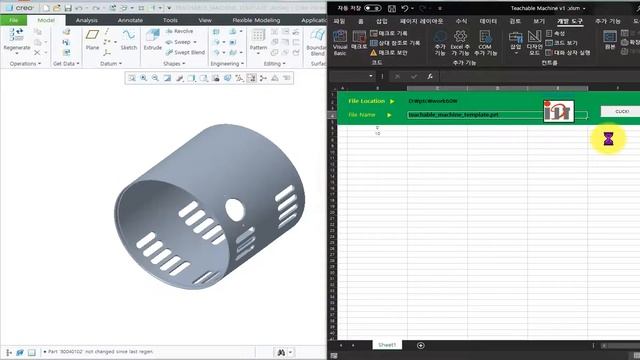Click the logo image in the worksheet
Image resolution: width=640 pixels, height=360 pixels.
pos(559,111)
